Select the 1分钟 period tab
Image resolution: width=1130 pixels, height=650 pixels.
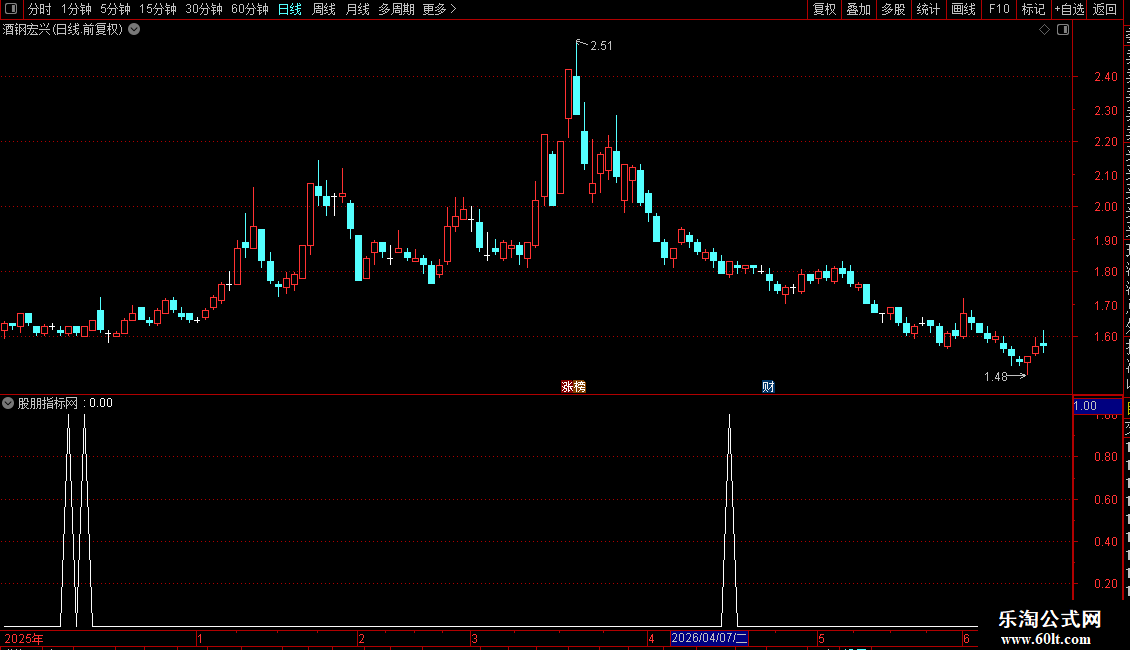click(x=76, y=9)
